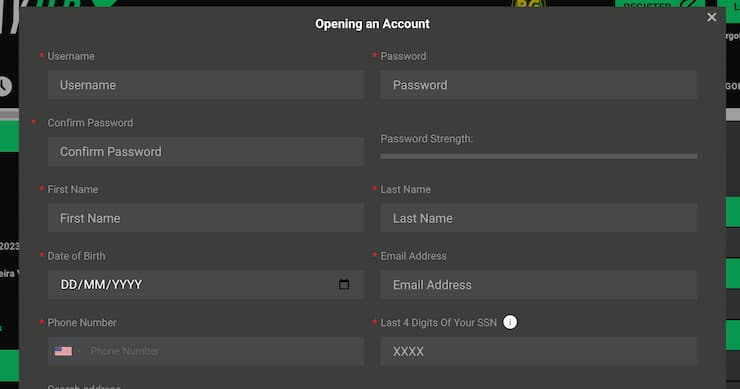Focus the Username input field
The width and height of the screenshot is (740, 389).
(206, 85)
